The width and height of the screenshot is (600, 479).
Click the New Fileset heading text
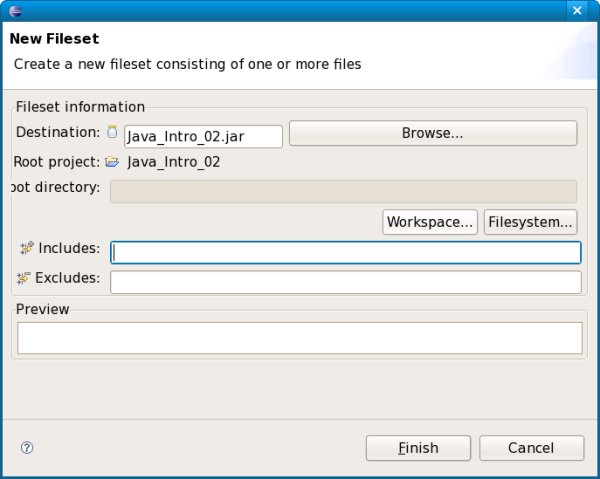point(54,39)
